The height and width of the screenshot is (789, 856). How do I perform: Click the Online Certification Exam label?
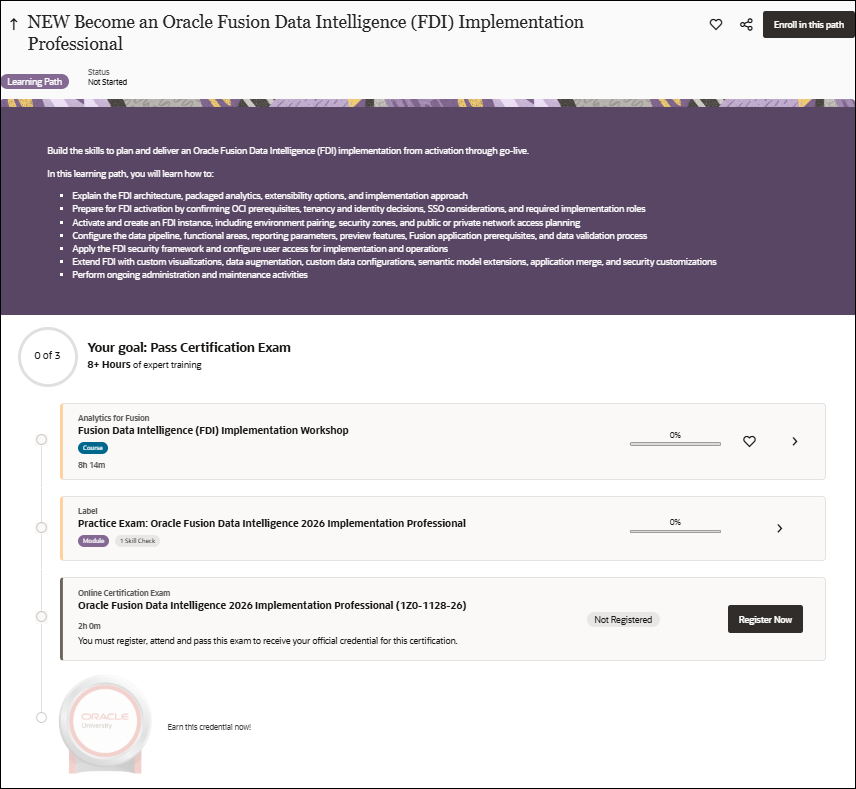(124, 592)
